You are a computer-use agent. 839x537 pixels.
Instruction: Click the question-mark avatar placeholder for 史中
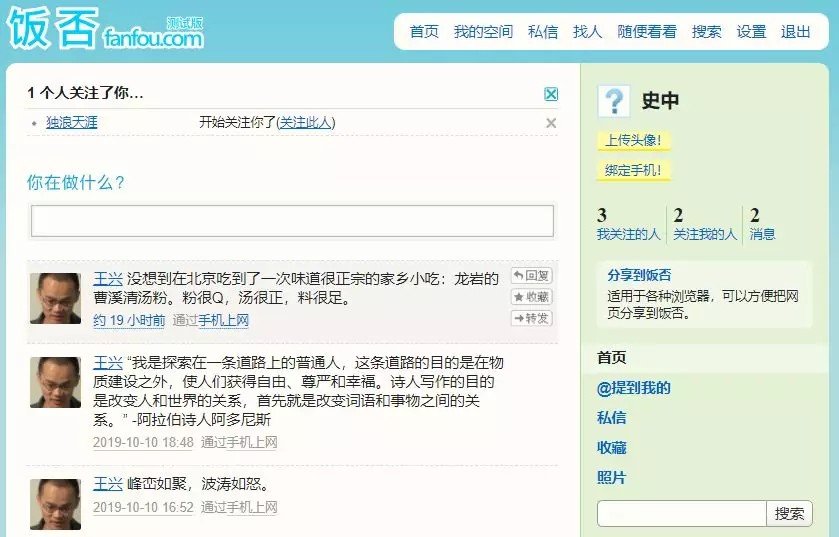pyautogui.click(x=614, y=101)
